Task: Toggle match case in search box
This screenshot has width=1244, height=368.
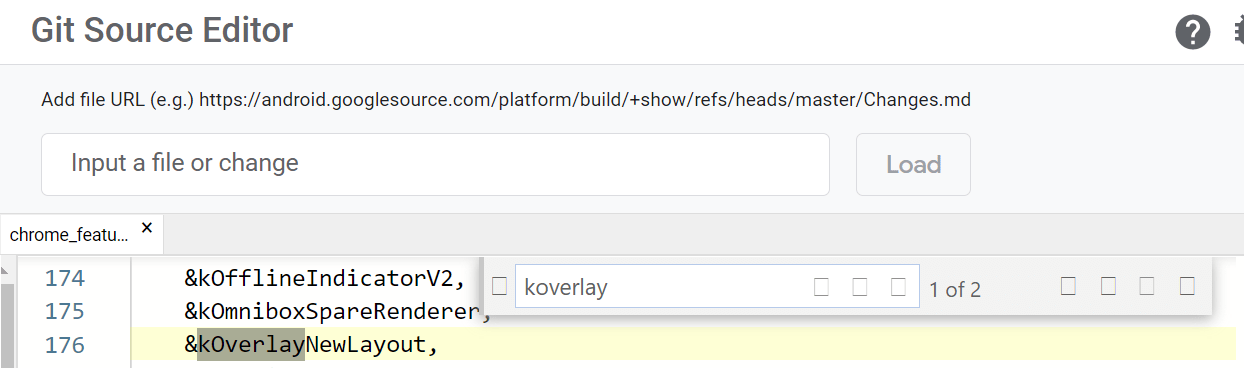Action: coord(822,288)
